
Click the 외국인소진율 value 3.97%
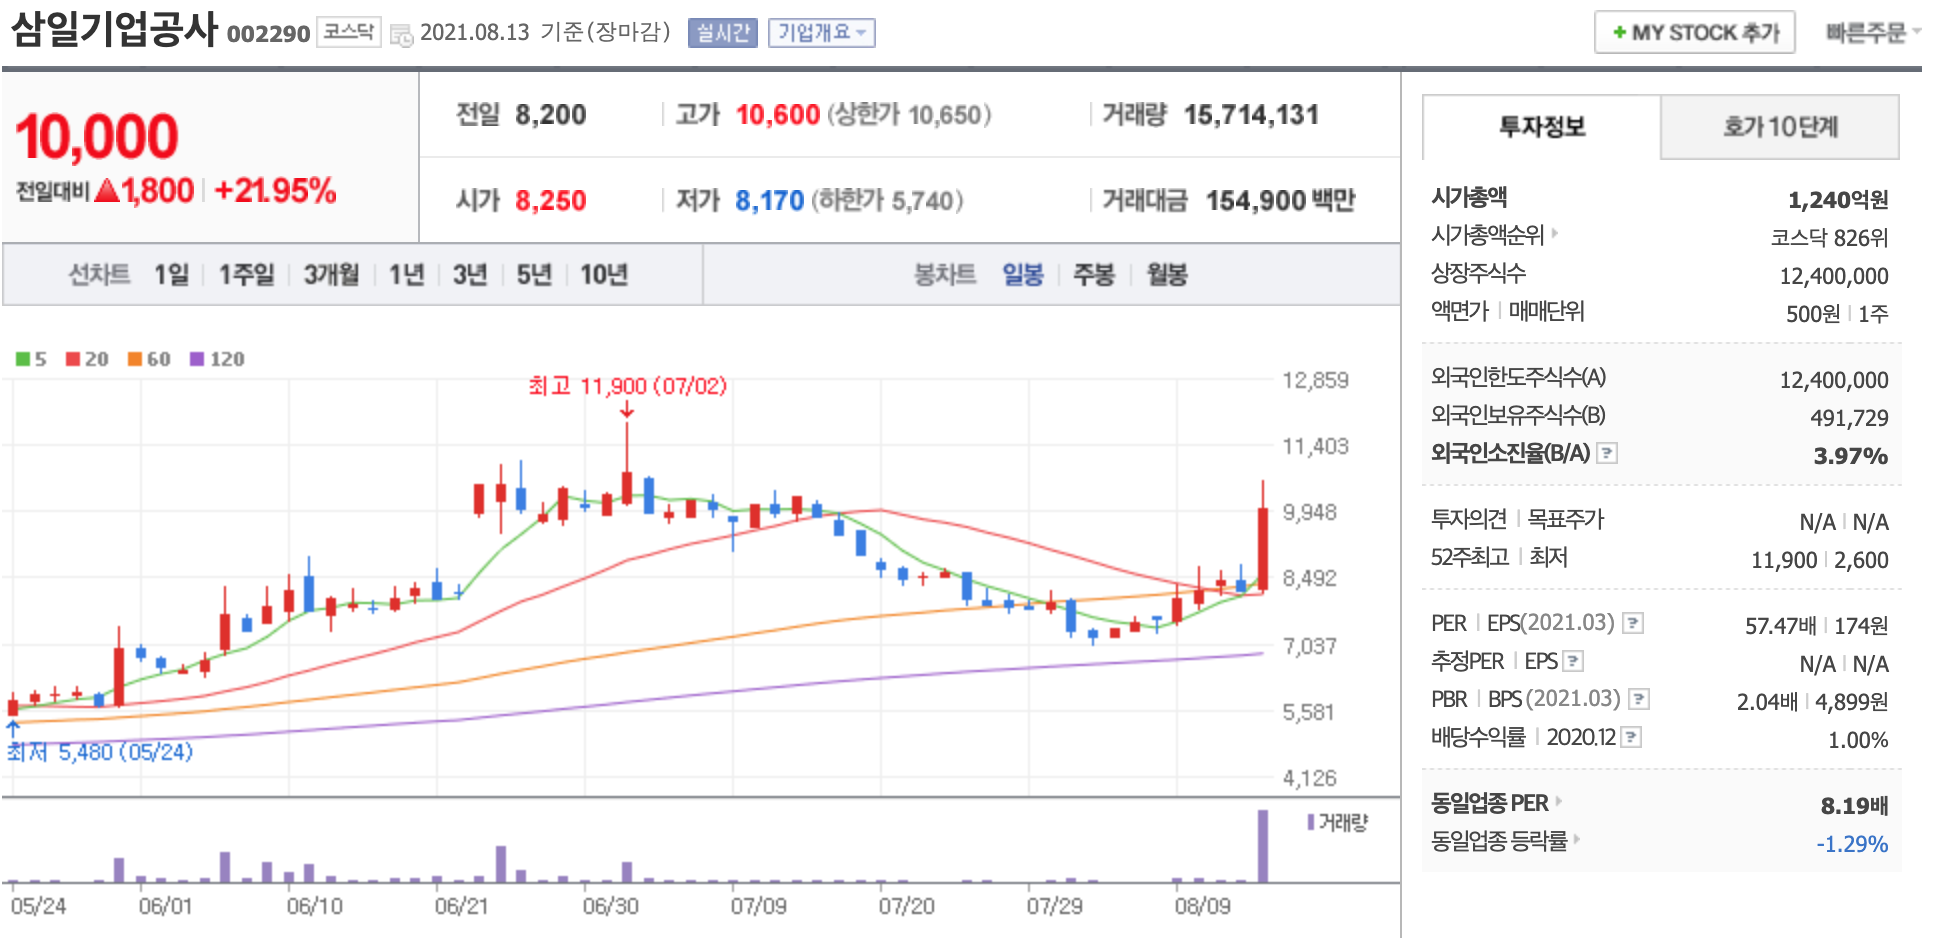[x=1850, y=456]
